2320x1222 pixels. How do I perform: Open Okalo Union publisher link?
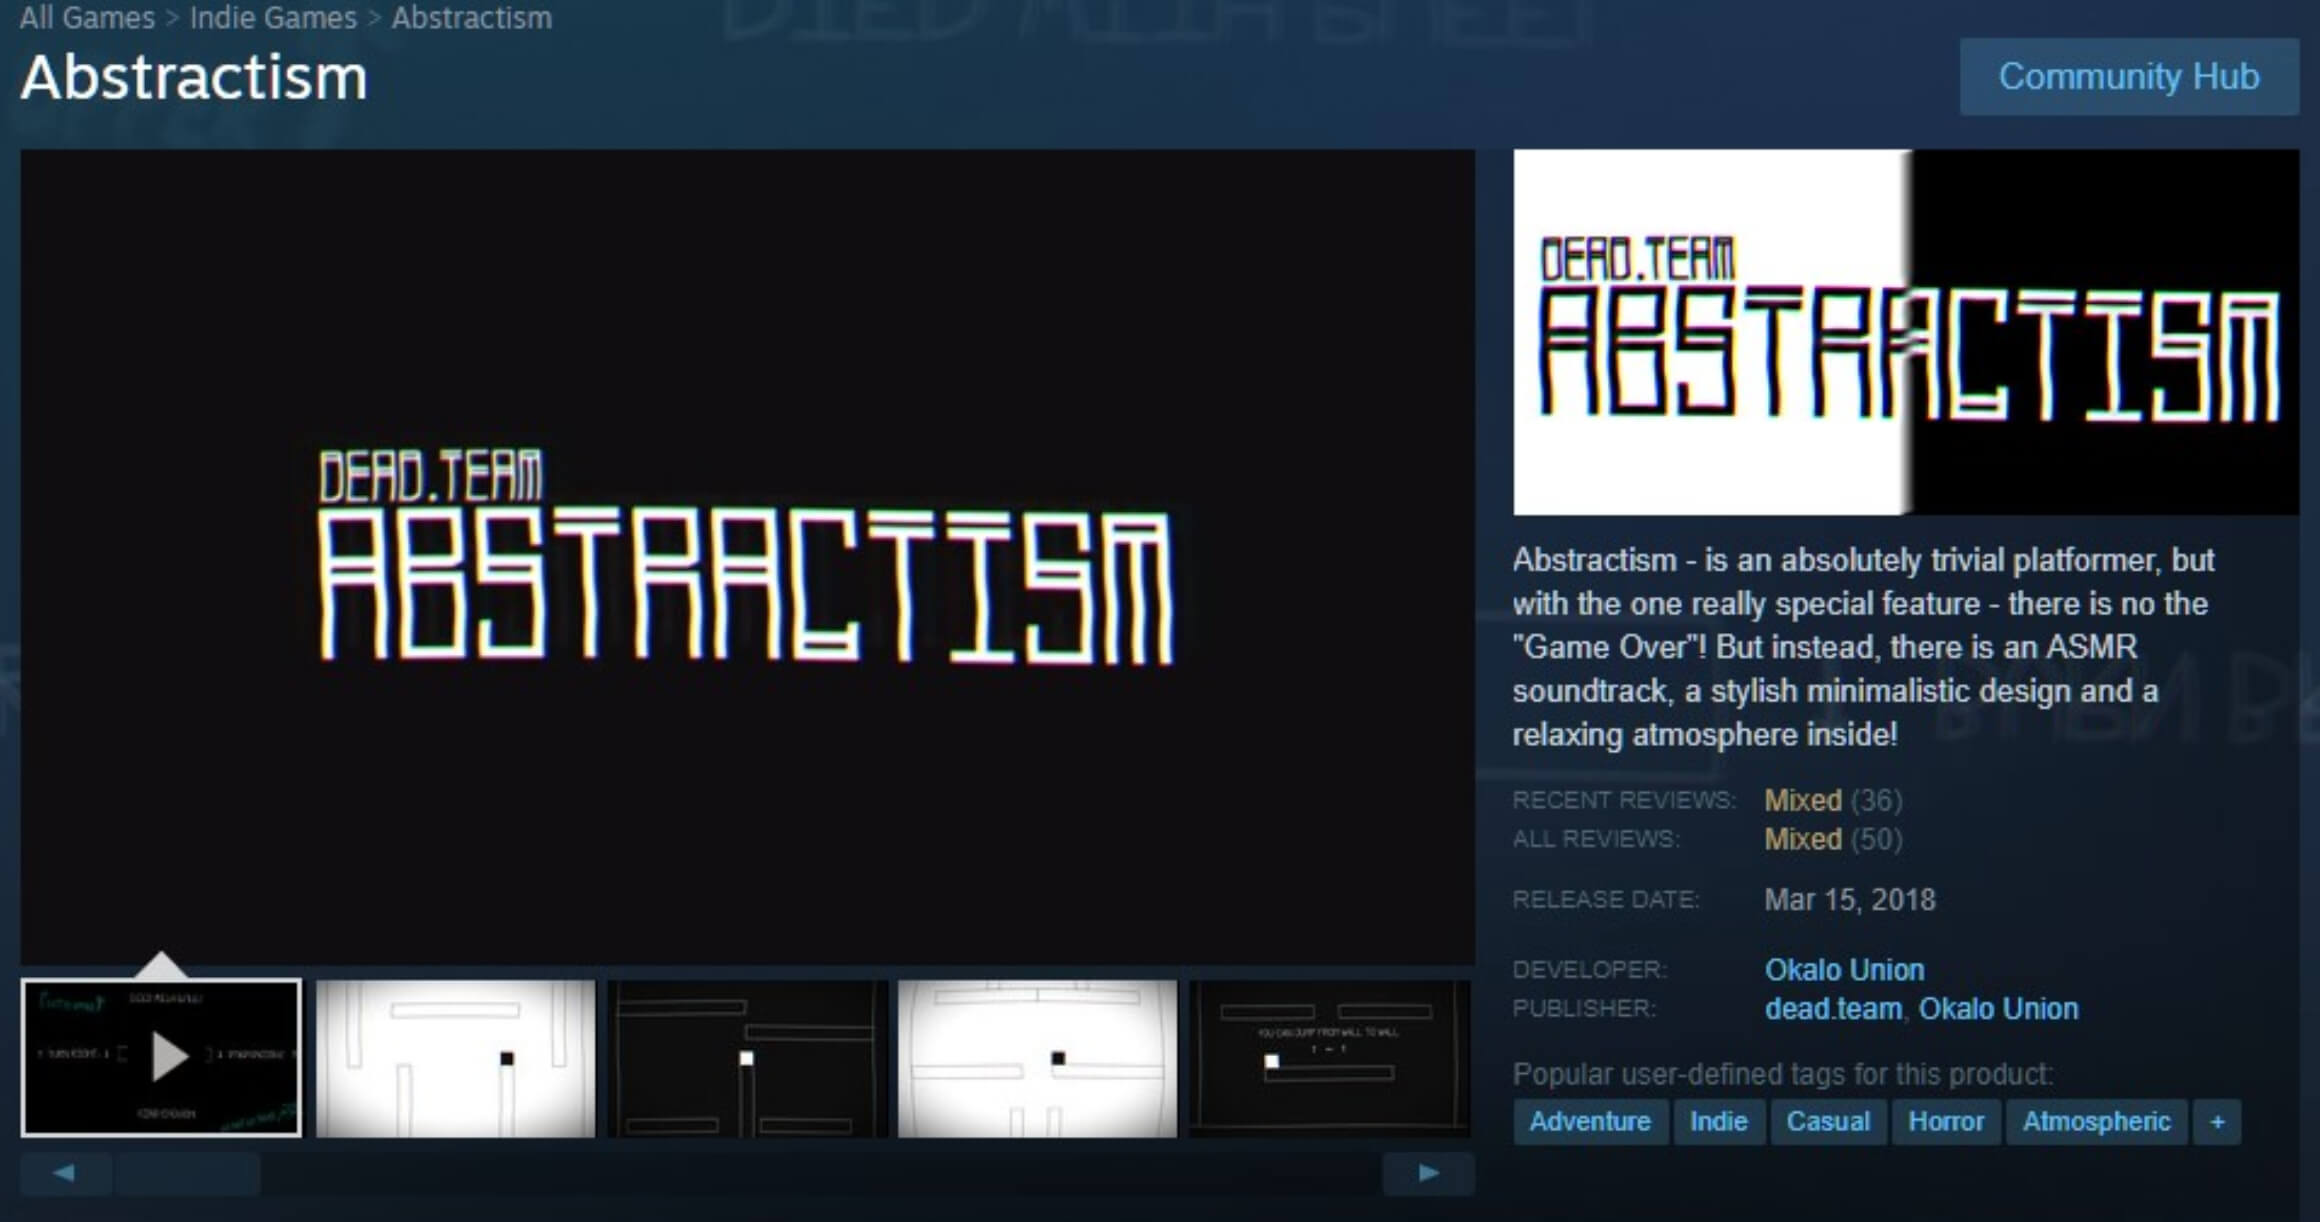[x=1998, y=1008]
